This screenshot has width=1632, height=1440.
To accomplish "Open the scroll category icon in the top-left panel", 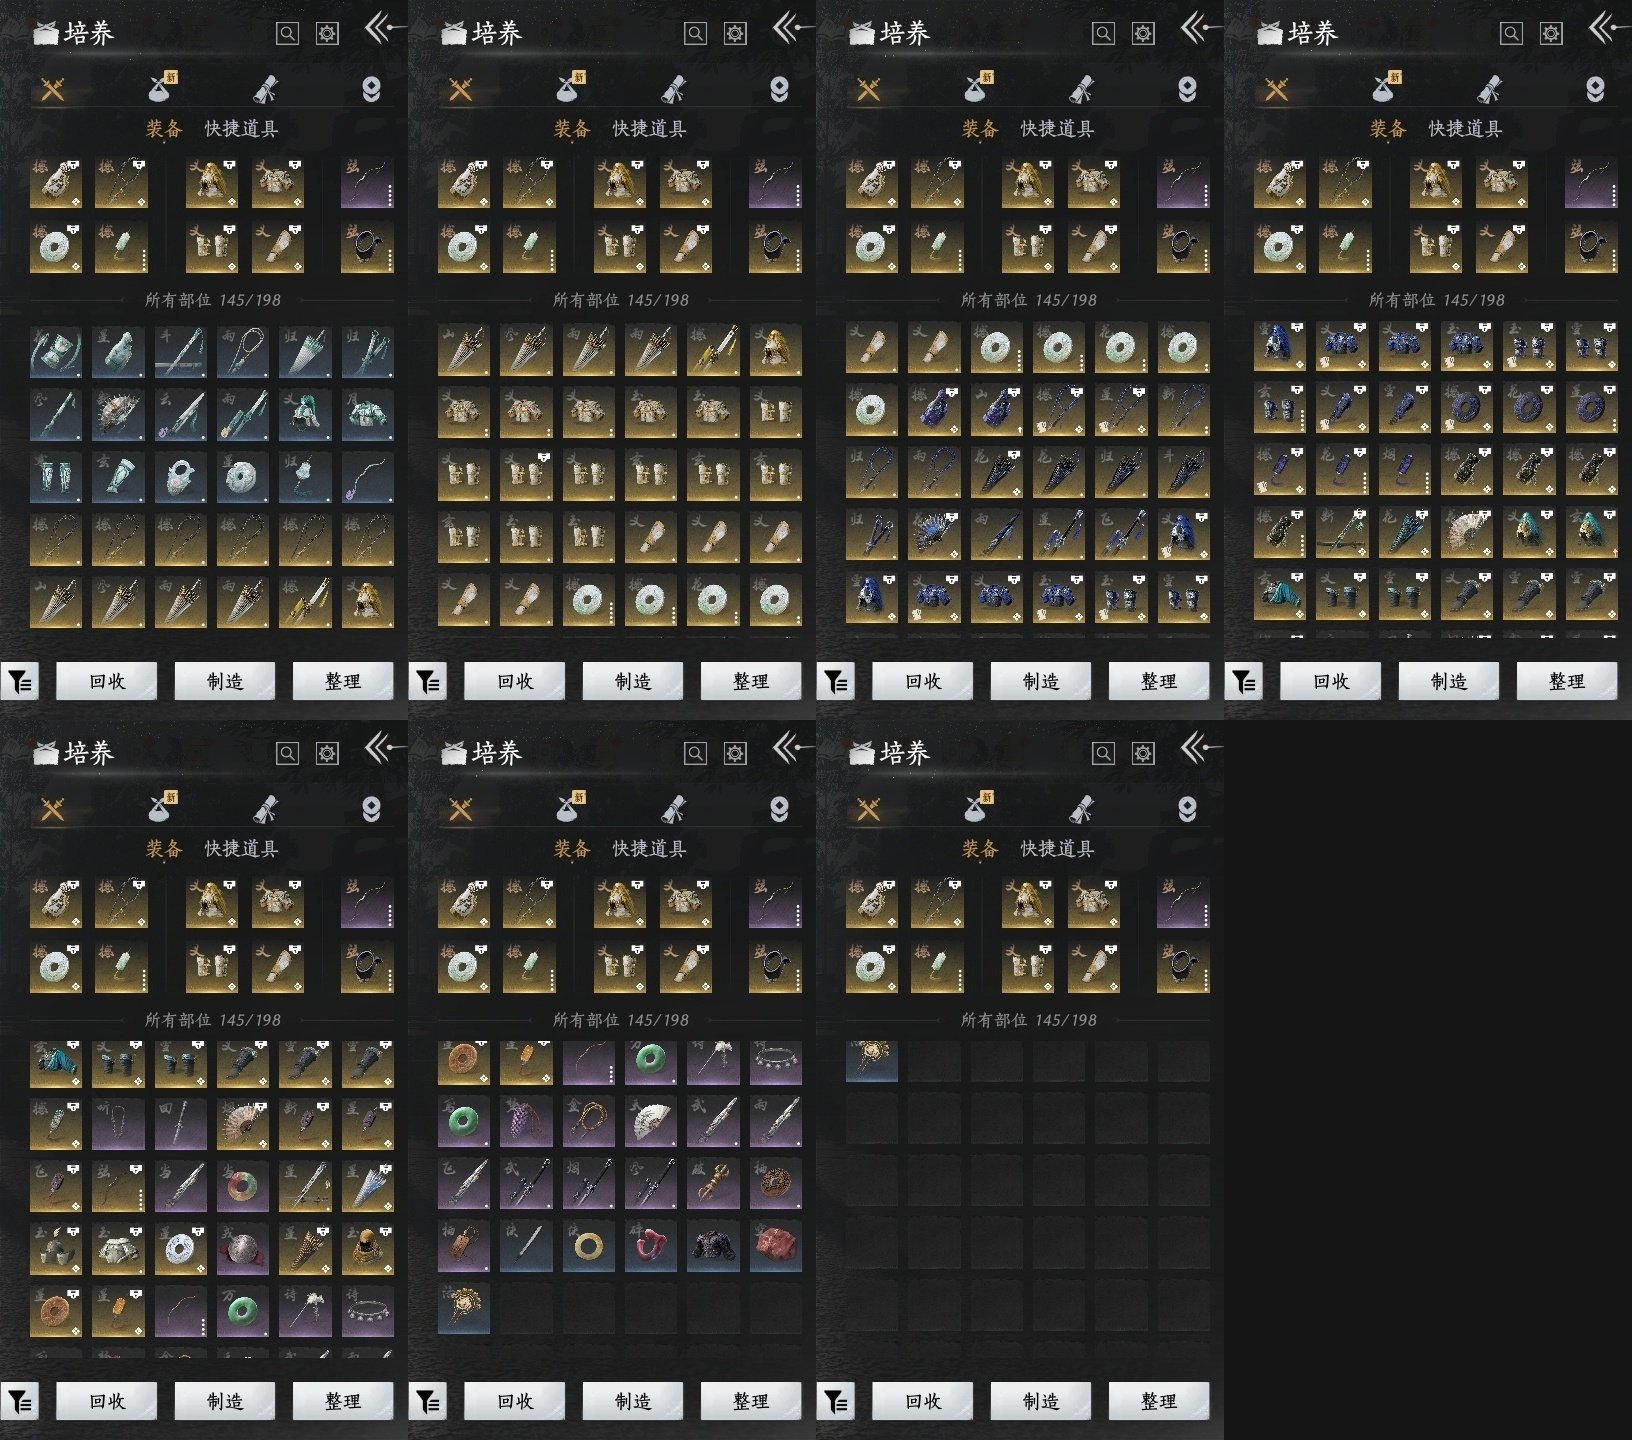I will (266, 89).
